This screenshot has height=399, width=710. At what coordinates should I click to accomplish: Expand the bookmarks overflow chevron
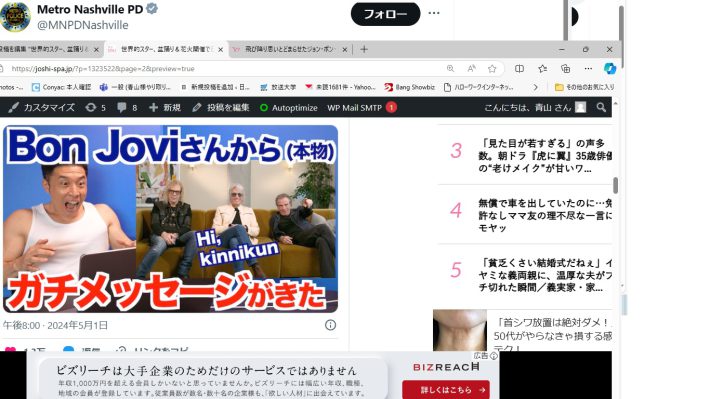point(536,87)
